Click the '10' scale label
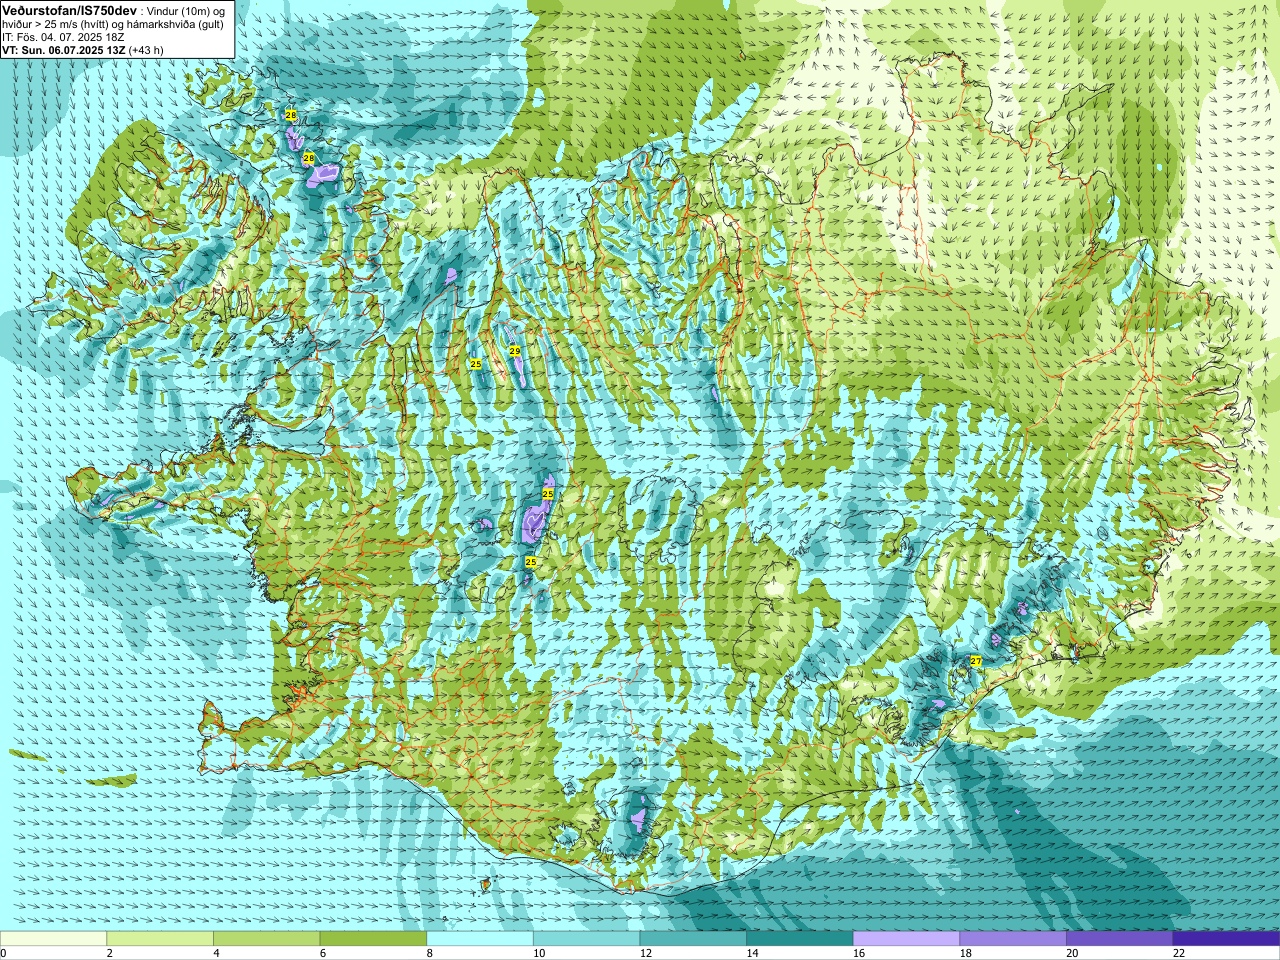The height and width of the screenshot is (960, 1280). (539, 954)
